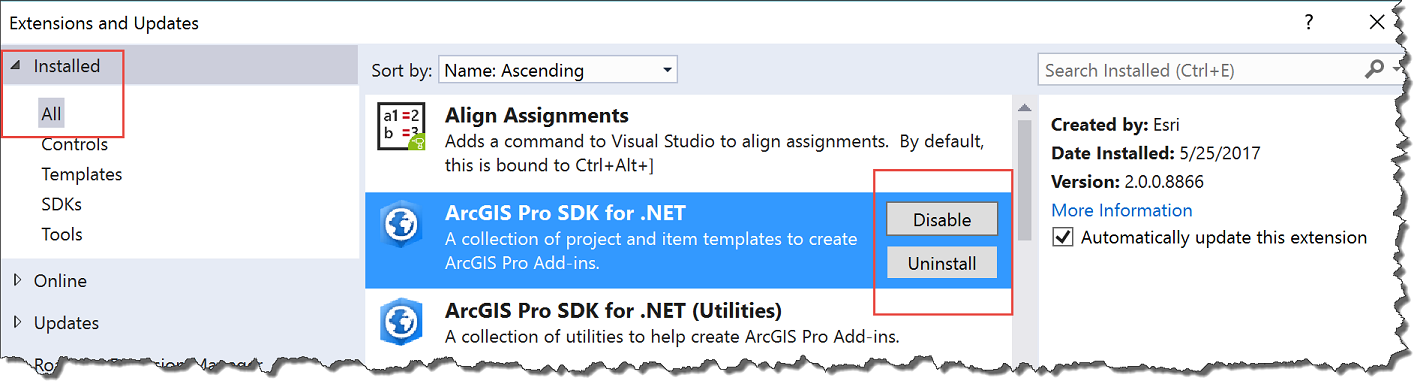Viewport: 1426px width, 390px height.
Task: Select the SDKs category
Action: click(x=61, y=204)
